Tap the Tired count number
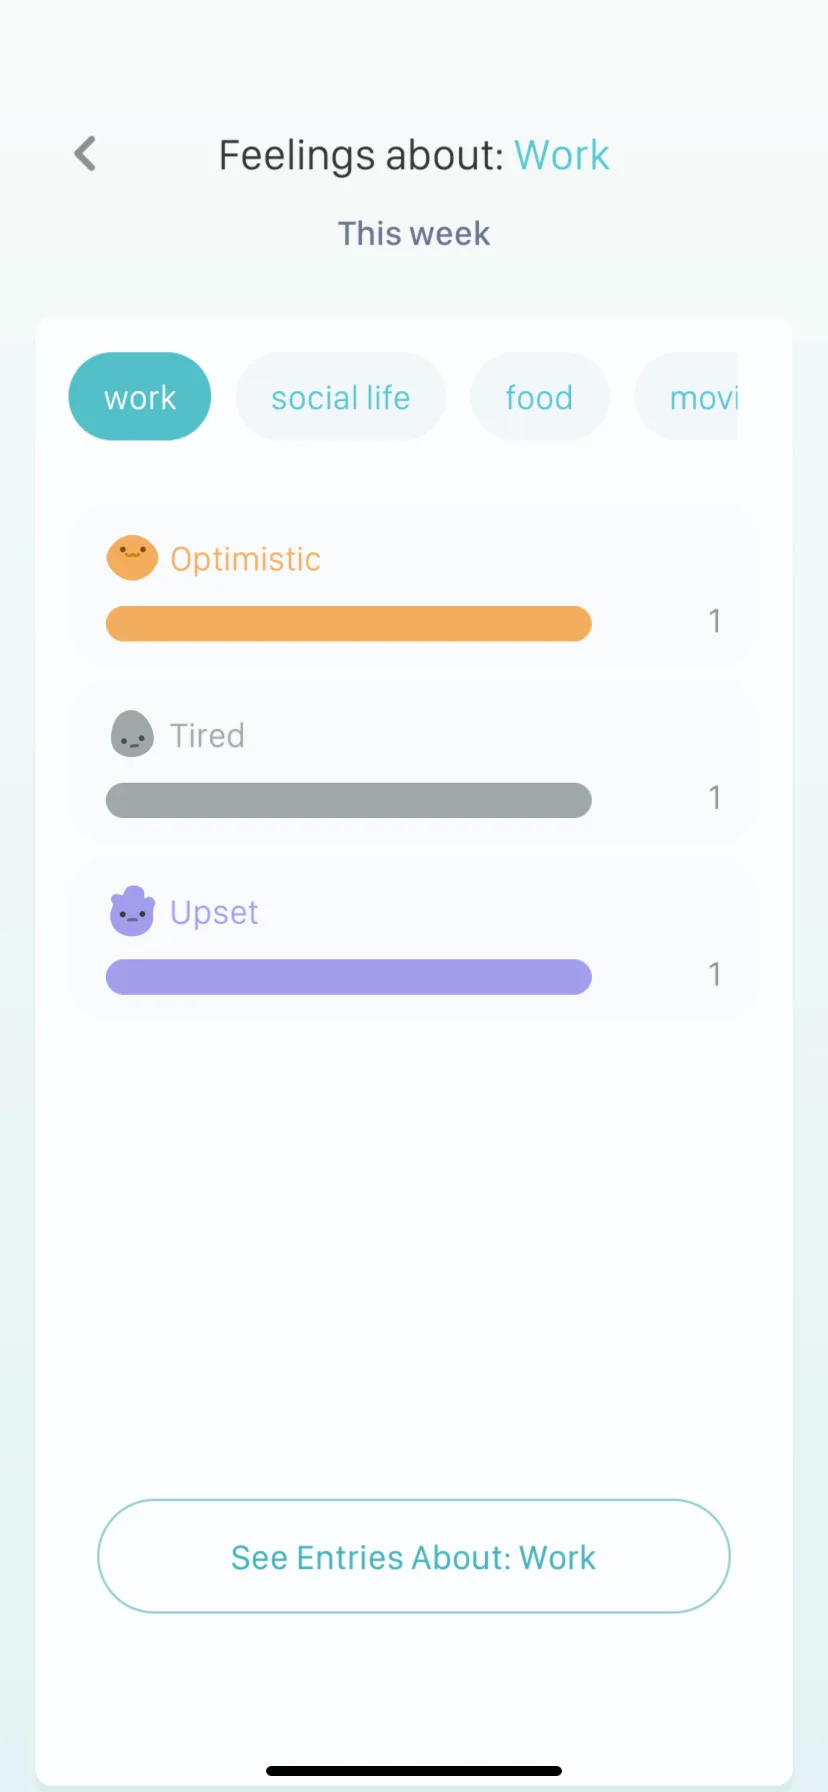The height and width of the screenshot is (1792, 828). (715, 797)
